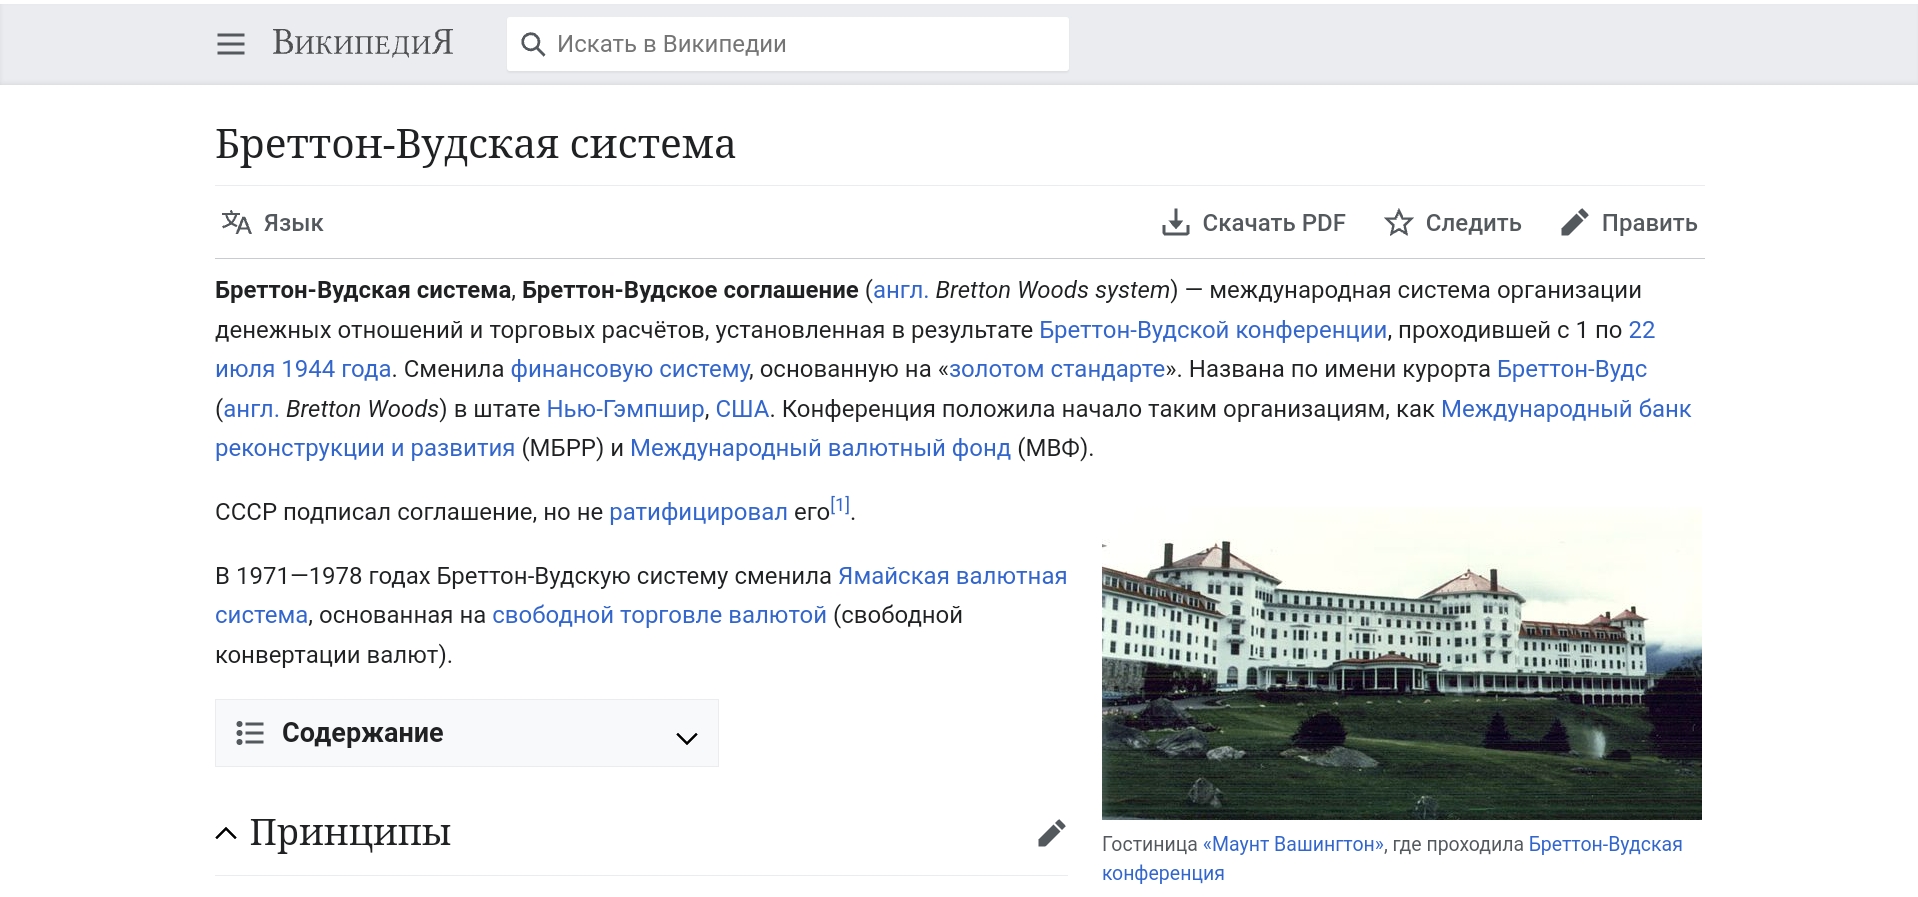This screenshot has height=897, width=1918.
Task: Open the Международный валютный фонд link
Action: (820, 448)
